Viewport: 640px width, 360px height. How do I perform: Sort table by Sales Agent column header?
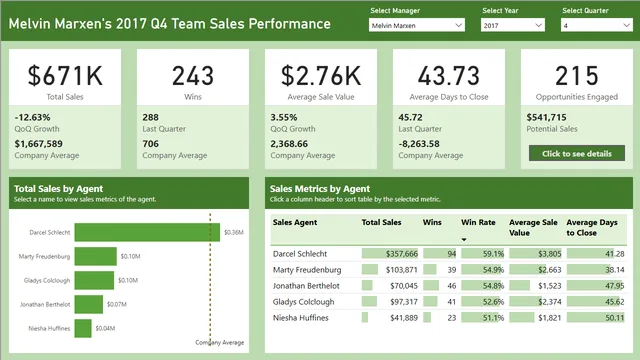pyautogui.click(x=295, y=222)
